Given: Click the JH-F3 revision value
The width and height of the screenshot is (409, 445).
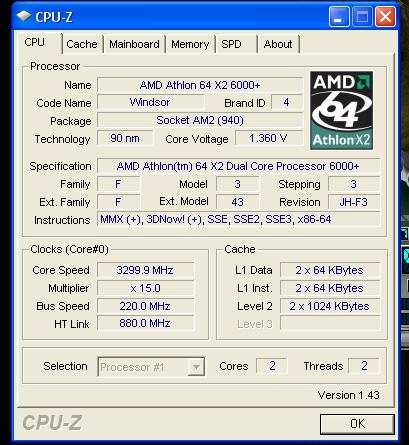Looking at the screenshot, I should point(354,202).
